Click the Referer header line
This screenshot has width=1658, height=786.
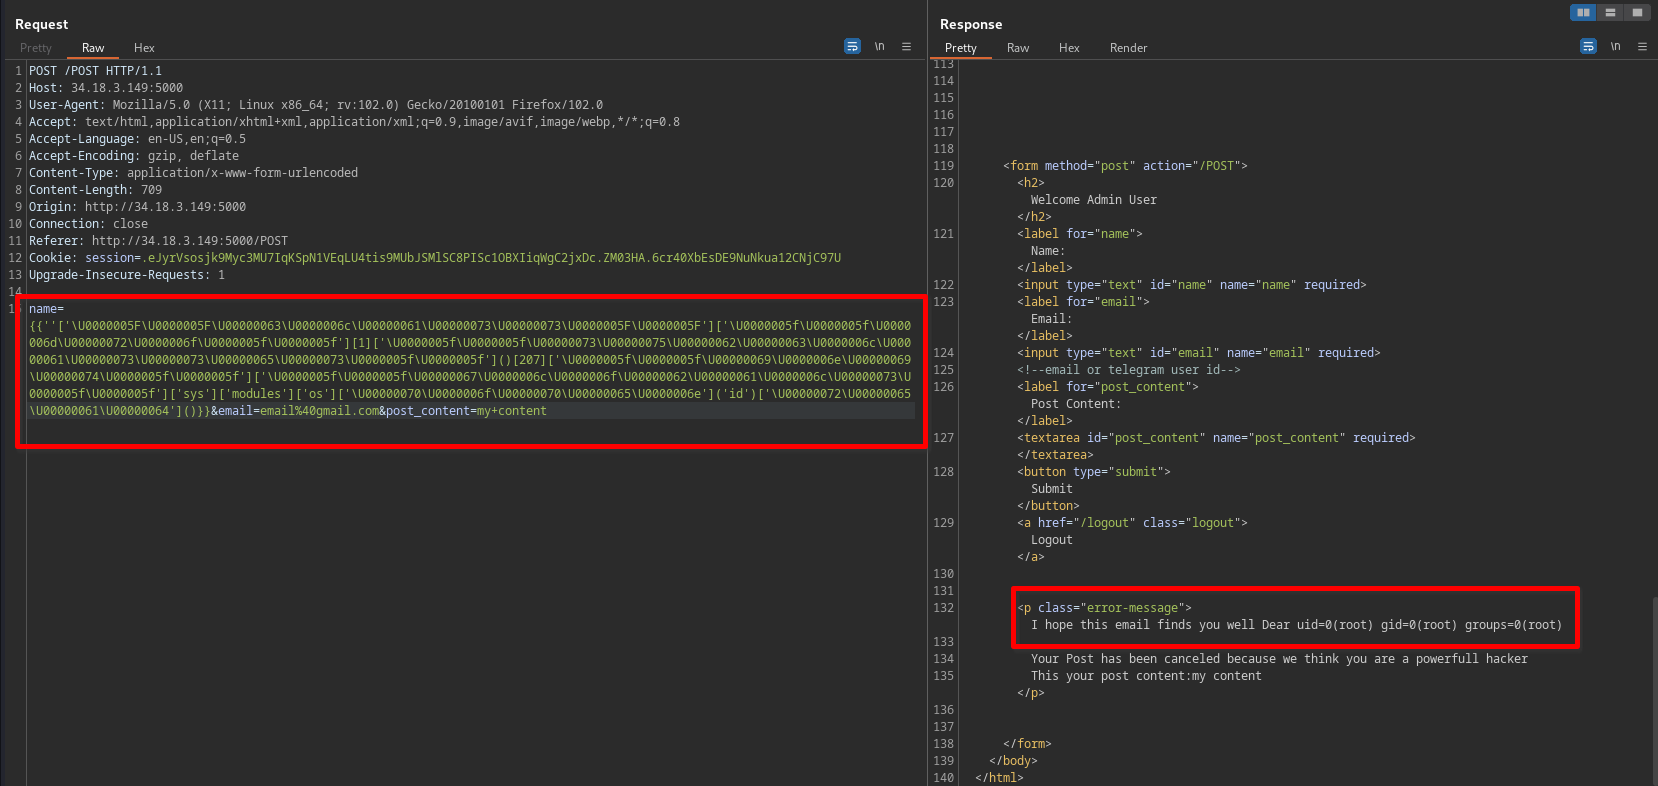point(158,241)
